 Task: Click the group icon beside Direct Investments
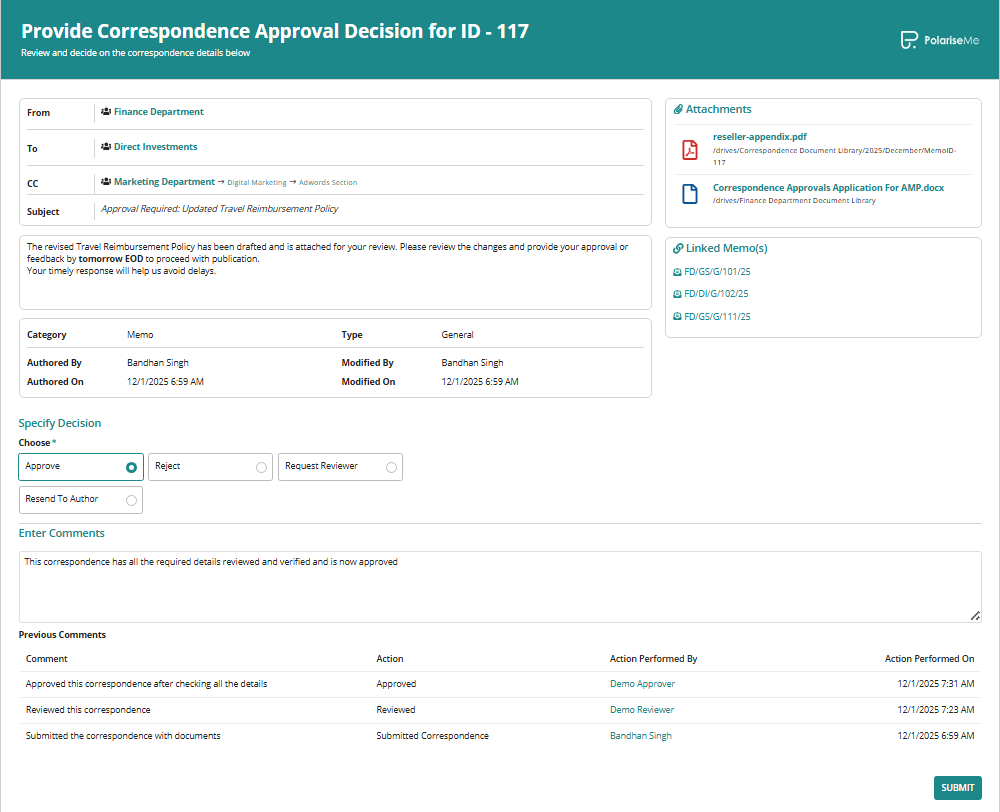point(106,147)
